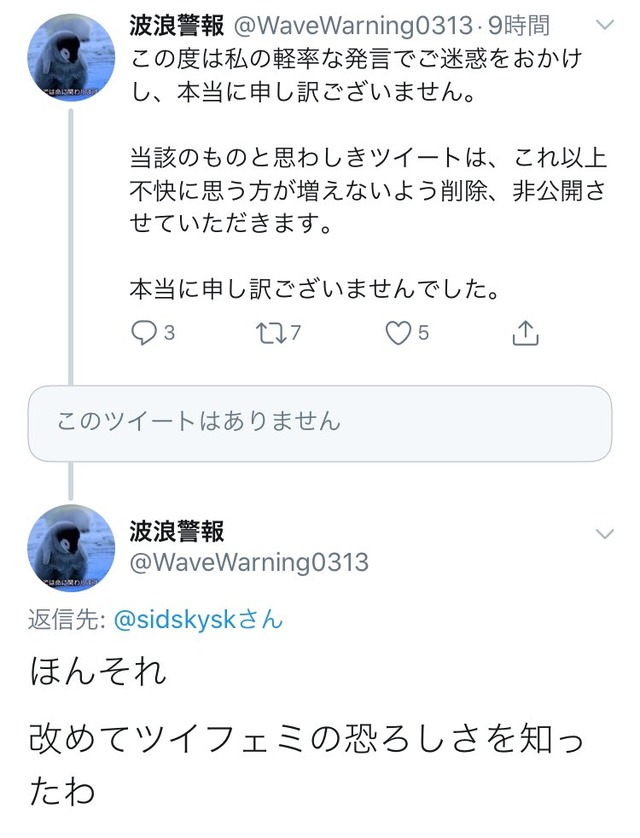Open the reply icon on the apology tweet
This screenshot has width=640, height=838.
click(x=145, y=331)
